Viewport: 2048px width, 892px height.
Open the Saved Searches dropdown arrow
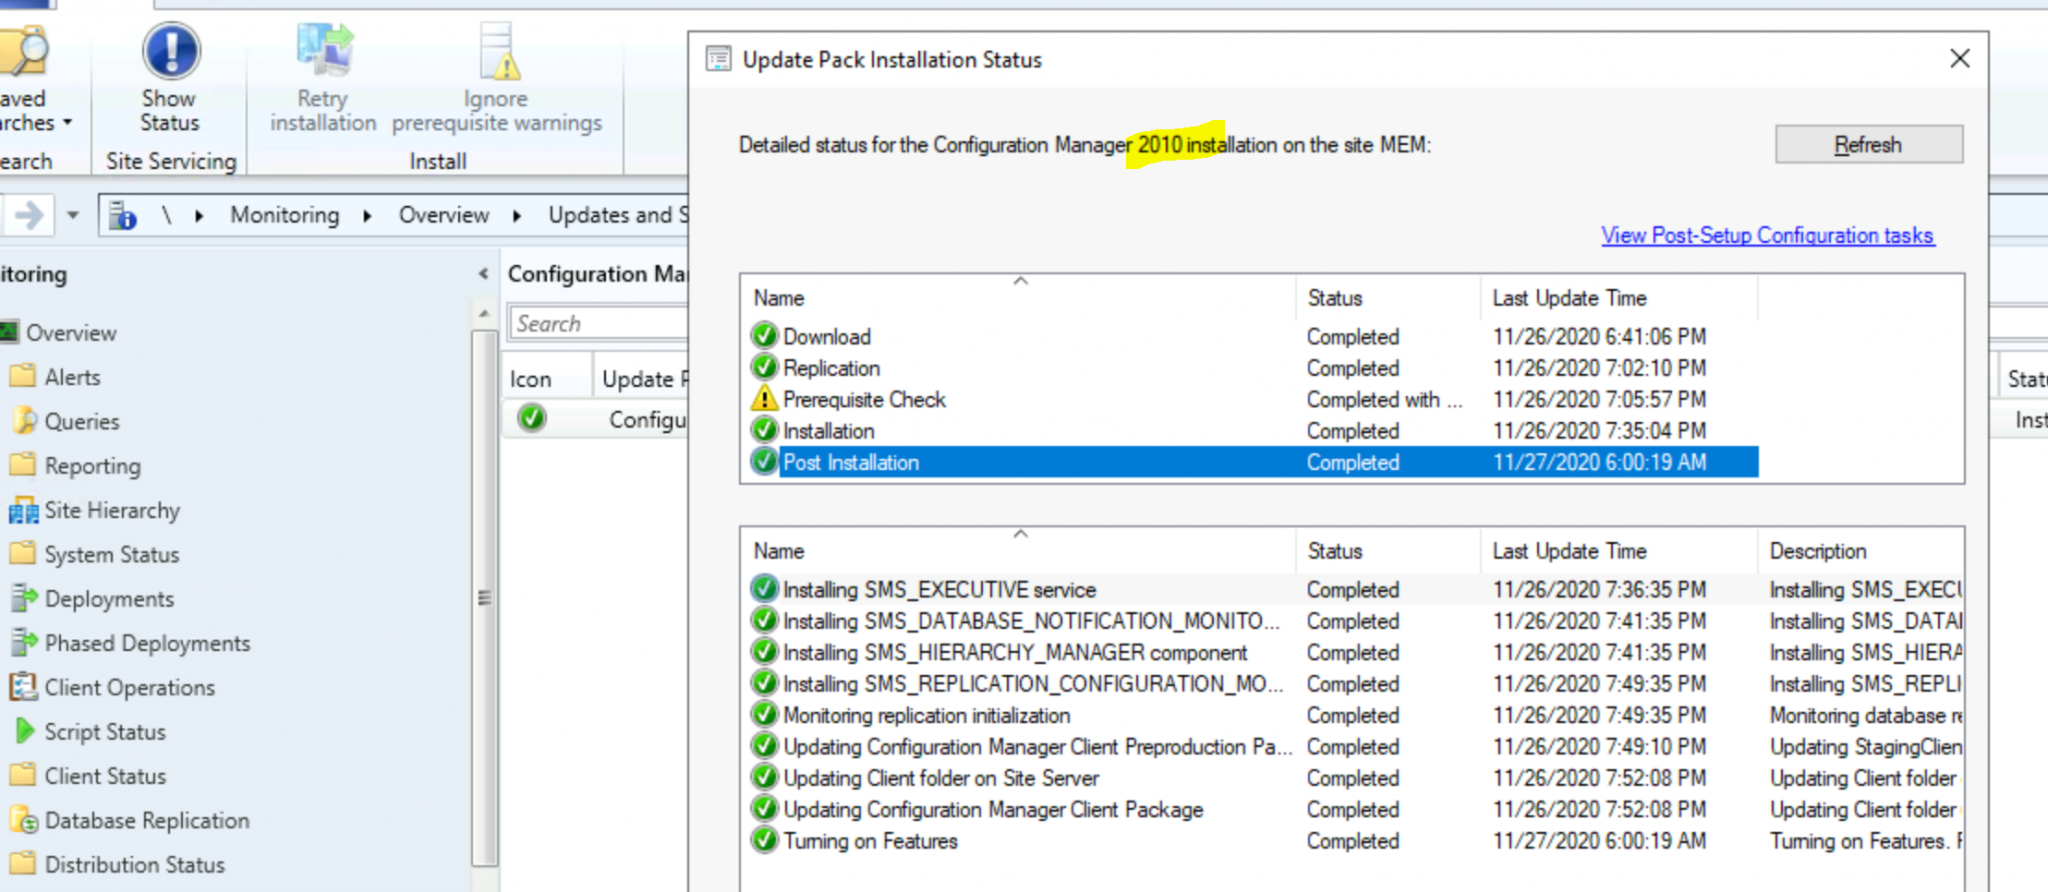pyautogui.click(x=68, y=123)
